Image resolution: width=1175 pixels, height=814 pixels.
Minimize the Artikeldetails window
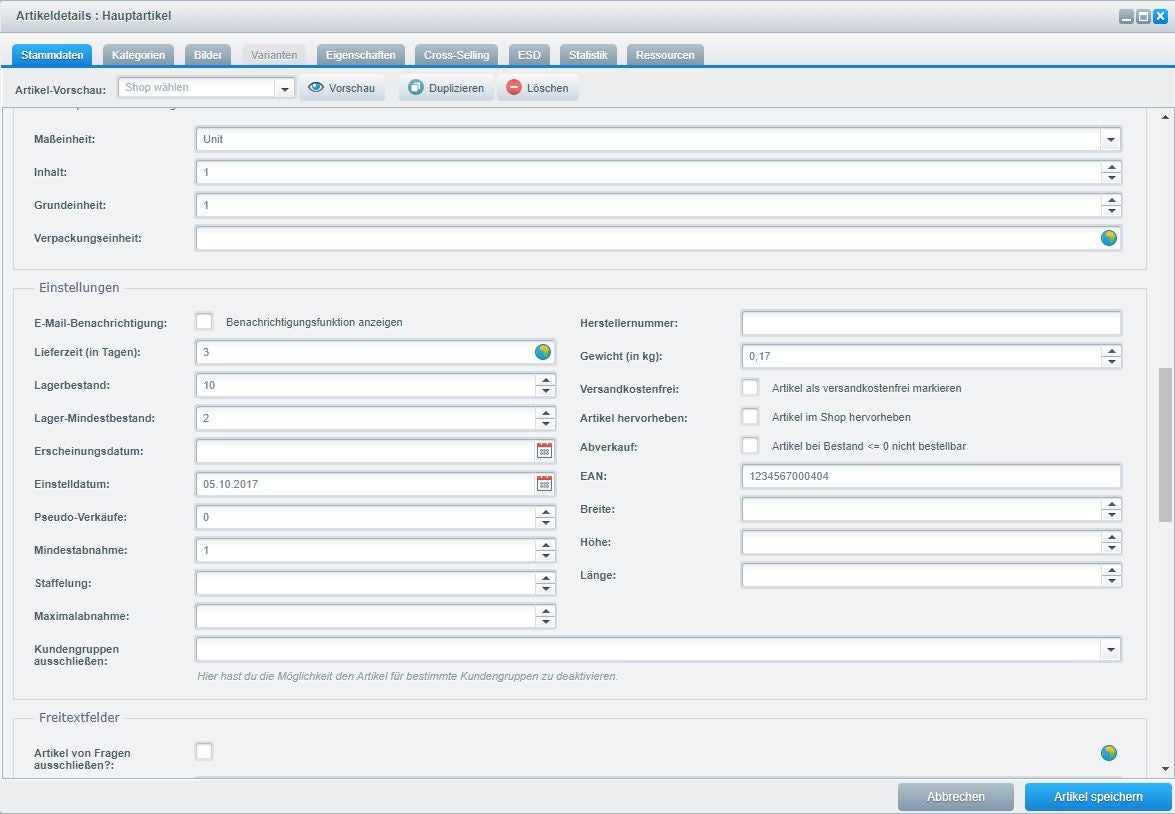coord(1126,16)
